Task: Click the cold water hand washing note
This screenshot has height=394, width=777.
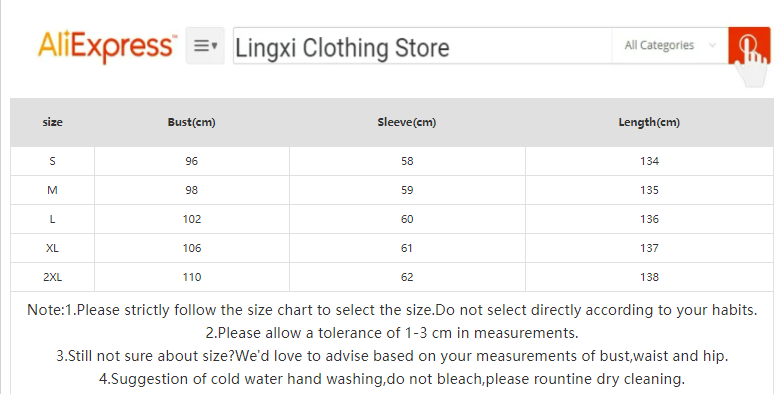Action: [392, 379]
